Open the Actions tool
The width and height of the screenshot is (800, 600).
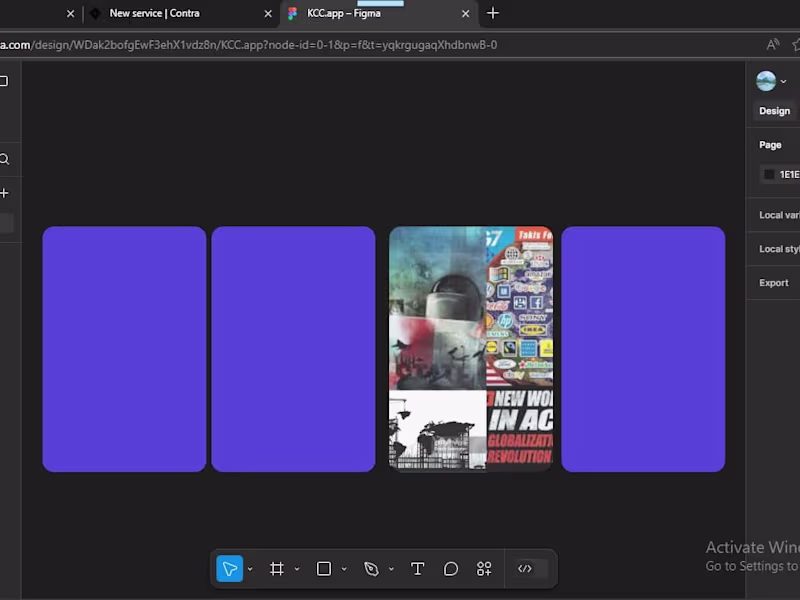[484, 568]
